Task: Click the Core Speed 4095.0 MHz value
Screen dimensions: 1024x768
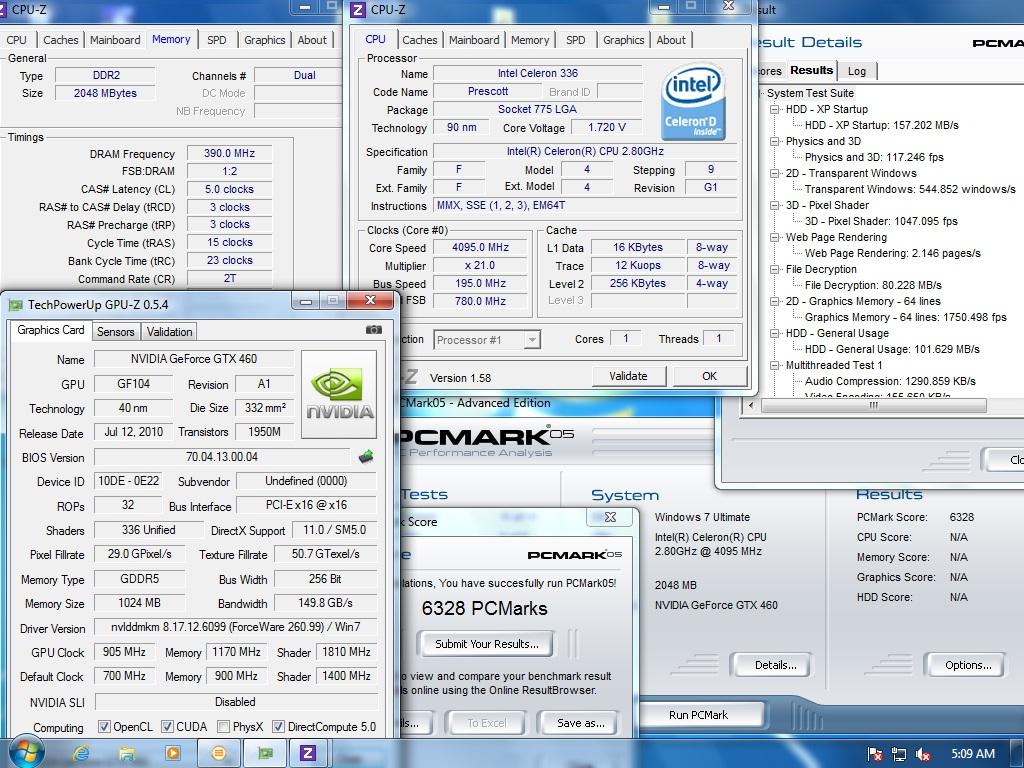Action: 481,248
